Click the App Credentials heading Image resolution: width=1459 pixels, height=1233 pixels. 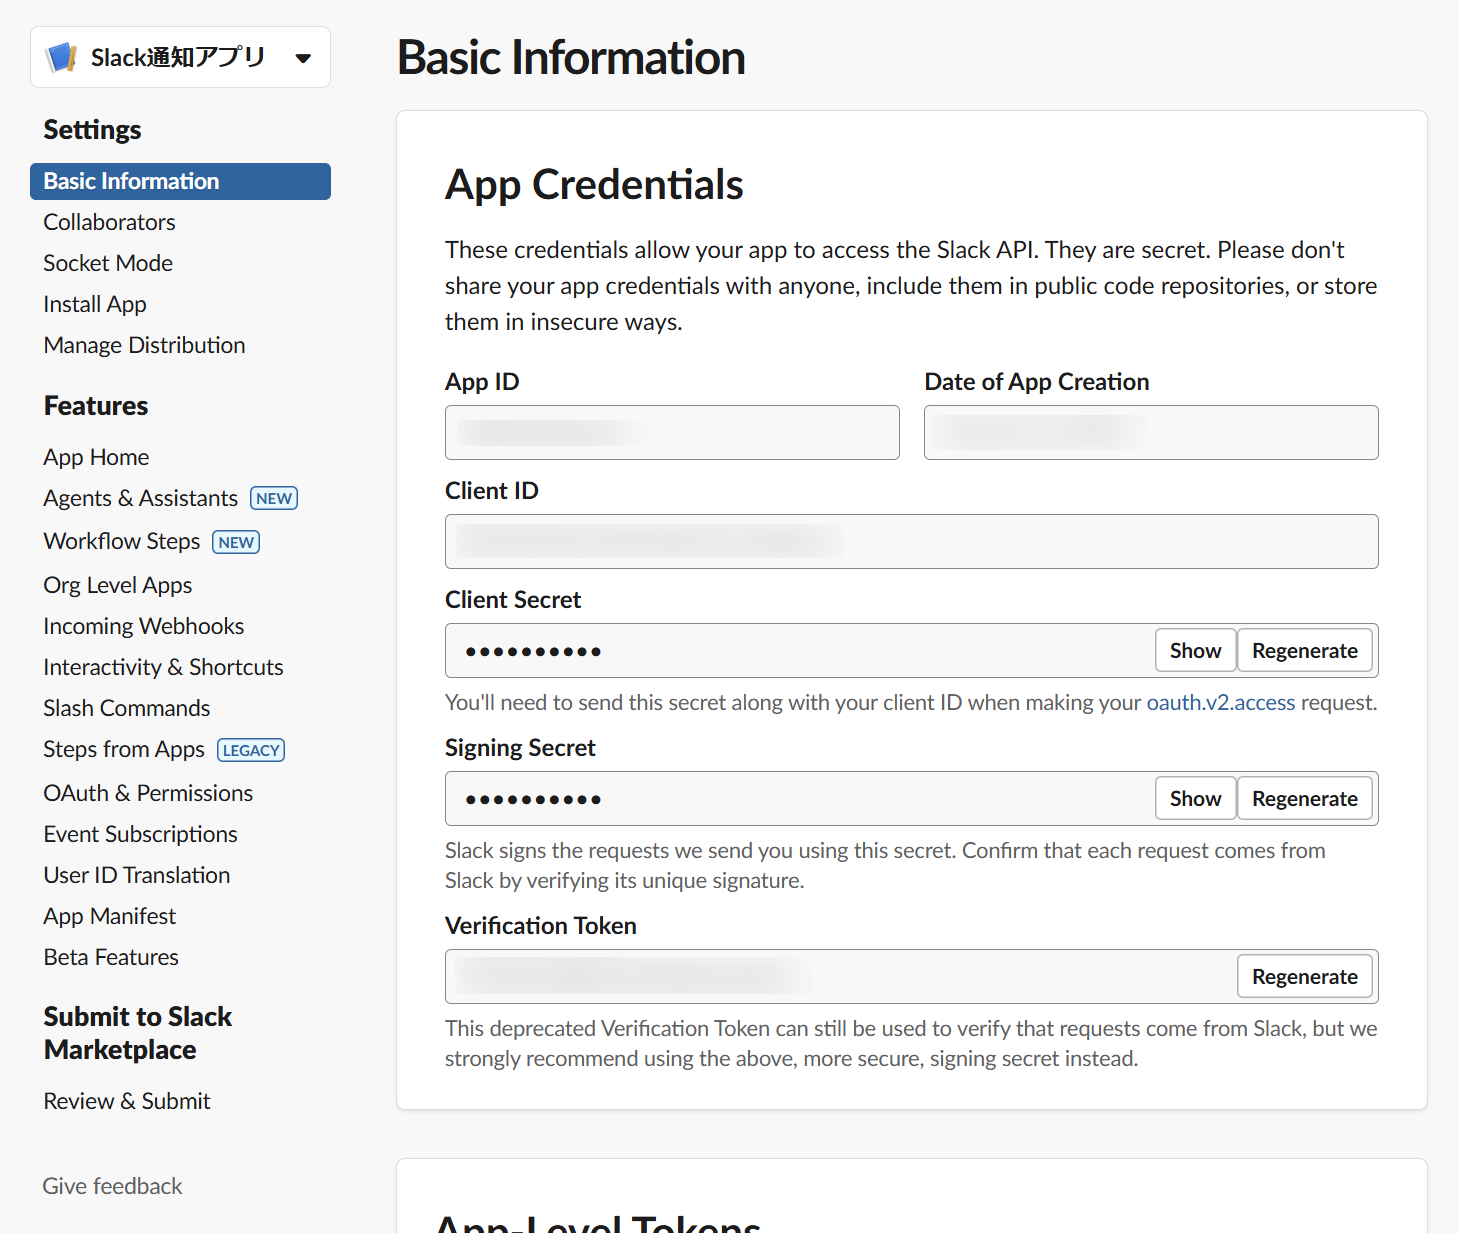coord(594,185)
